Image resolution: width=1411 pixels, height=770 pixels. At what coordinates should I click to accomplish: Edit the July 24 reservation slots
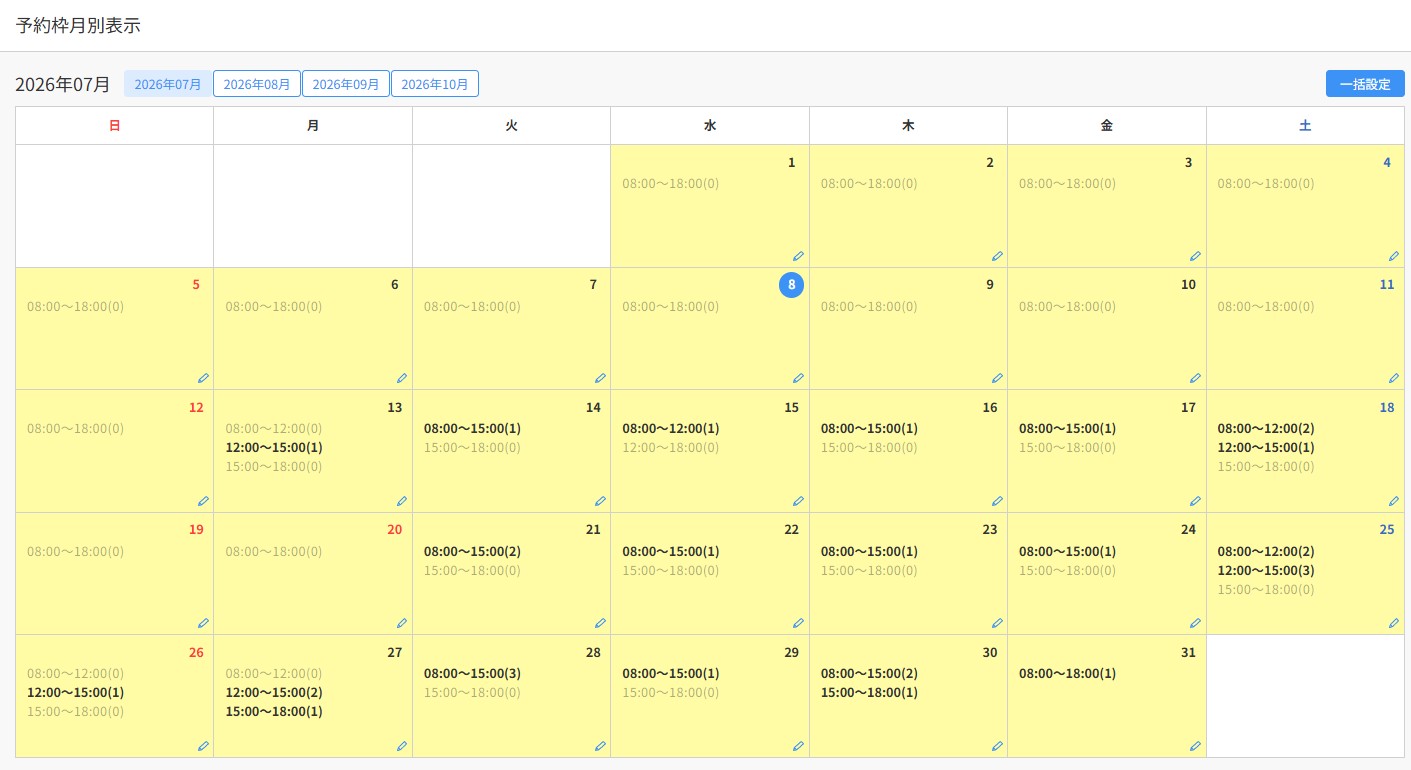1195,623
